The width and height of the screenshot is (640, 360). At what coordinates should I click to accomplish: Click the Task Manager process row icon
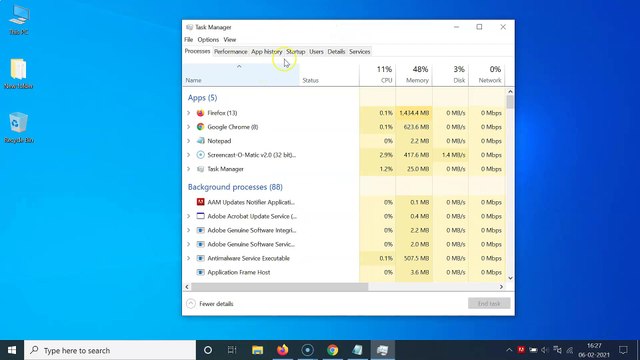pyautogui.click(x=200, y=169)
